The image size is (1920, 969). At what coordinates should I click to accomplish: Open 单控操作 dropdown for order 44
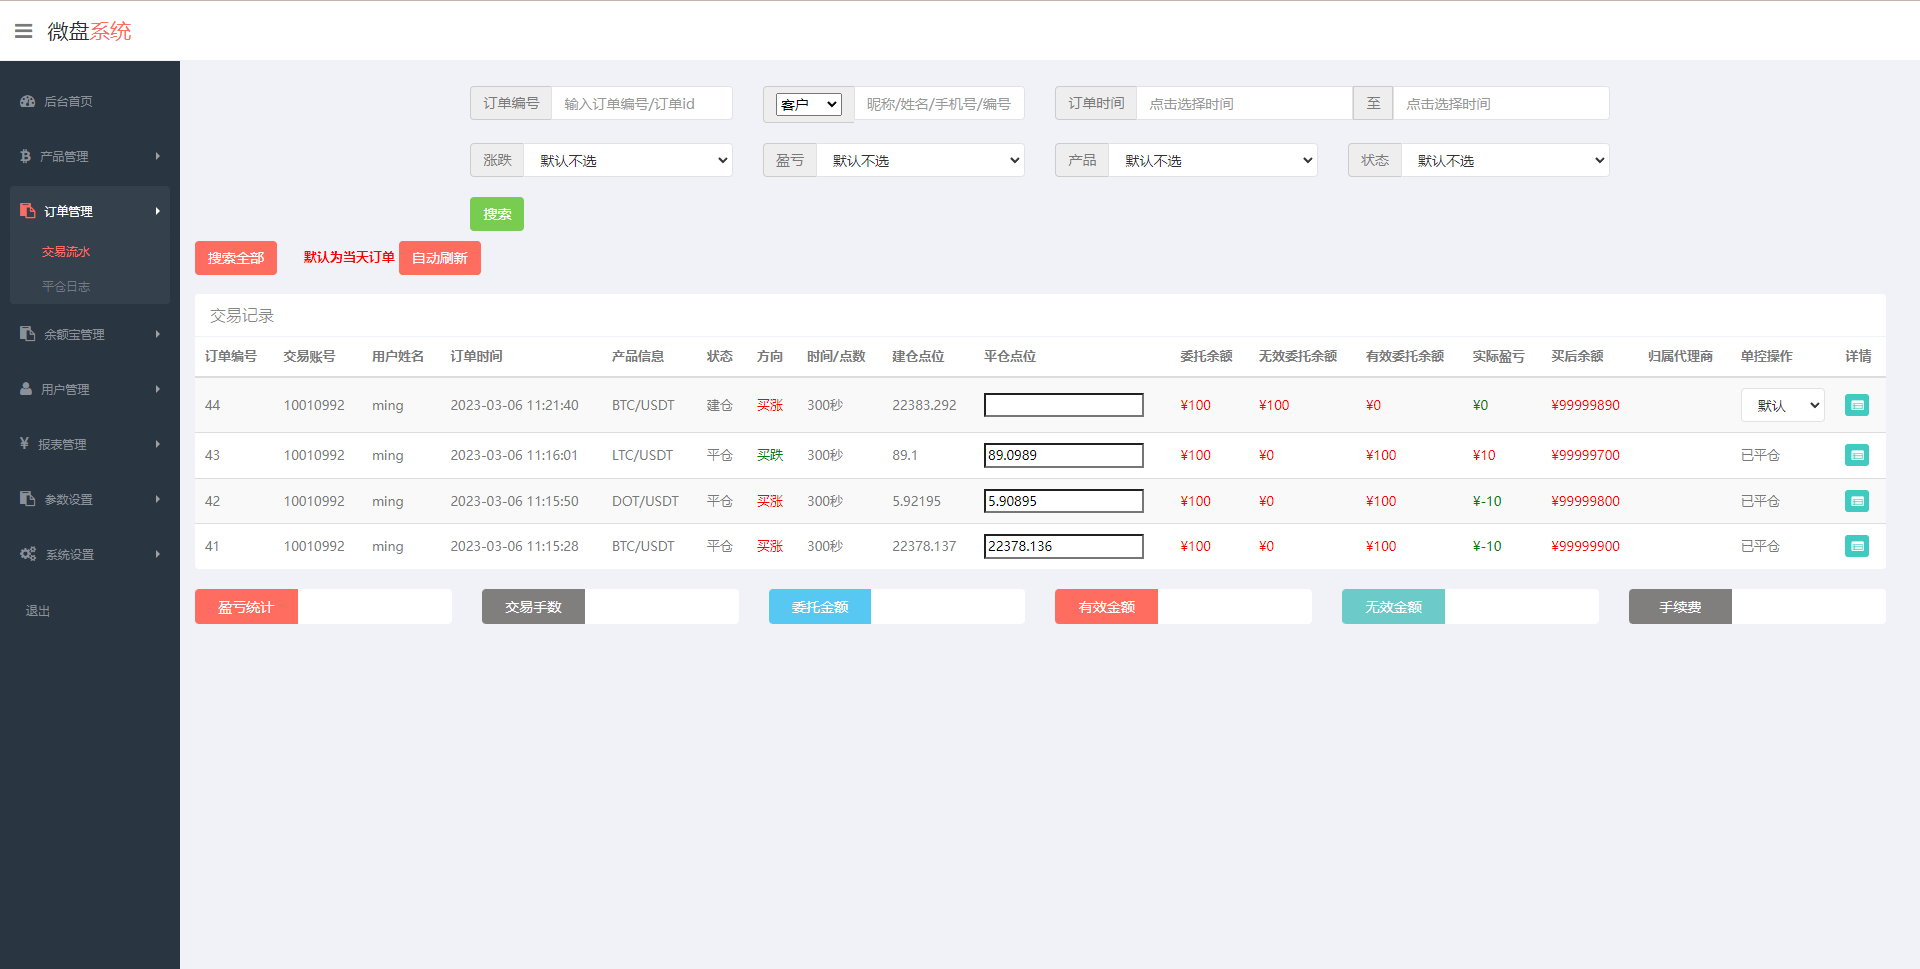[1782, 405]
